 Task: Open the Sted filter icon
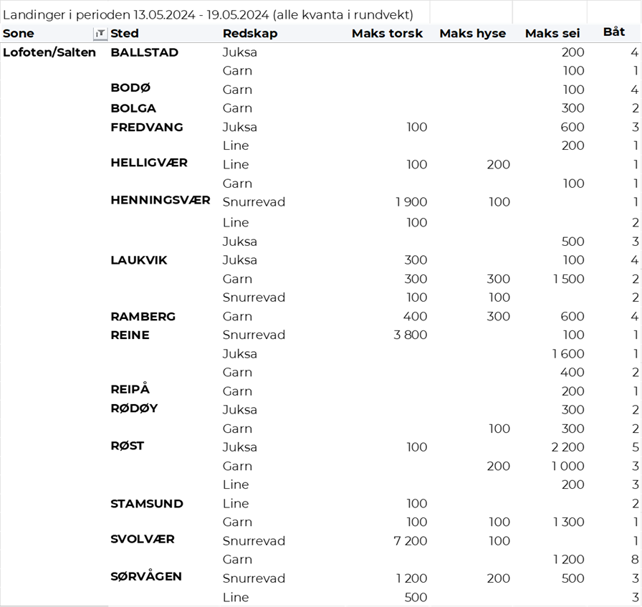tap(100, 34)
